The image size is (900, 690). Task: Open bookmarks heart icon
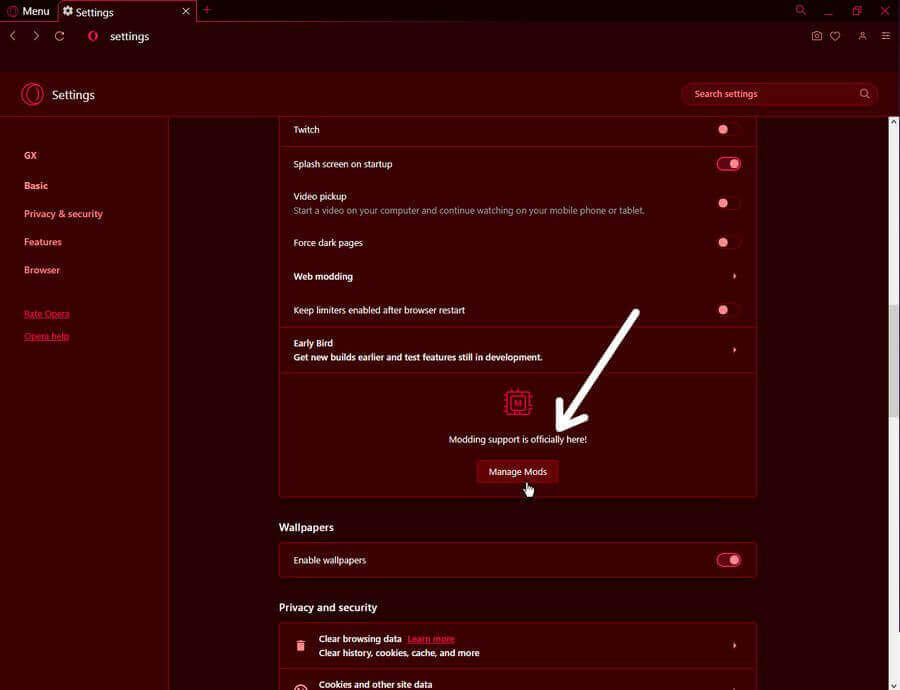coord(835,36)
